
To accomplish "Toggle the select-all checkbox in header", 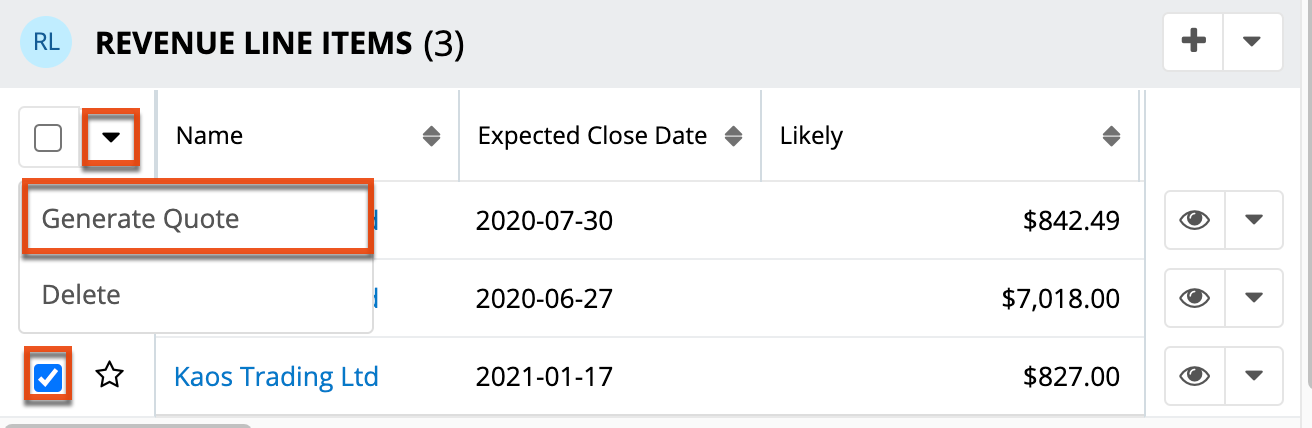I will pos(48,137).
